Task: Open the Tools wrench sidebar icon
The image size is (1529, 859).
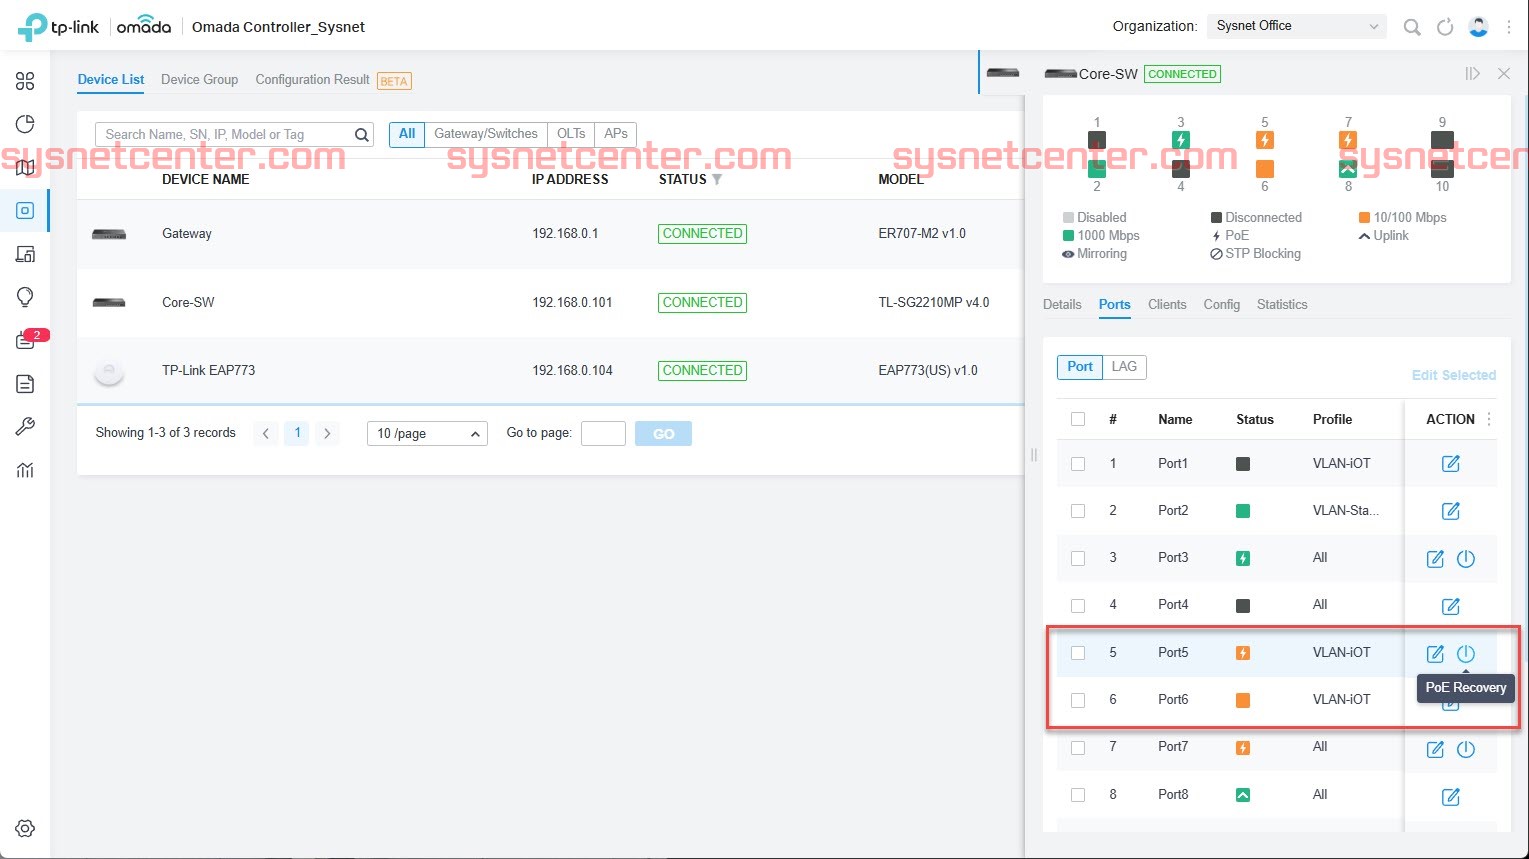Action: coord(25,427)
